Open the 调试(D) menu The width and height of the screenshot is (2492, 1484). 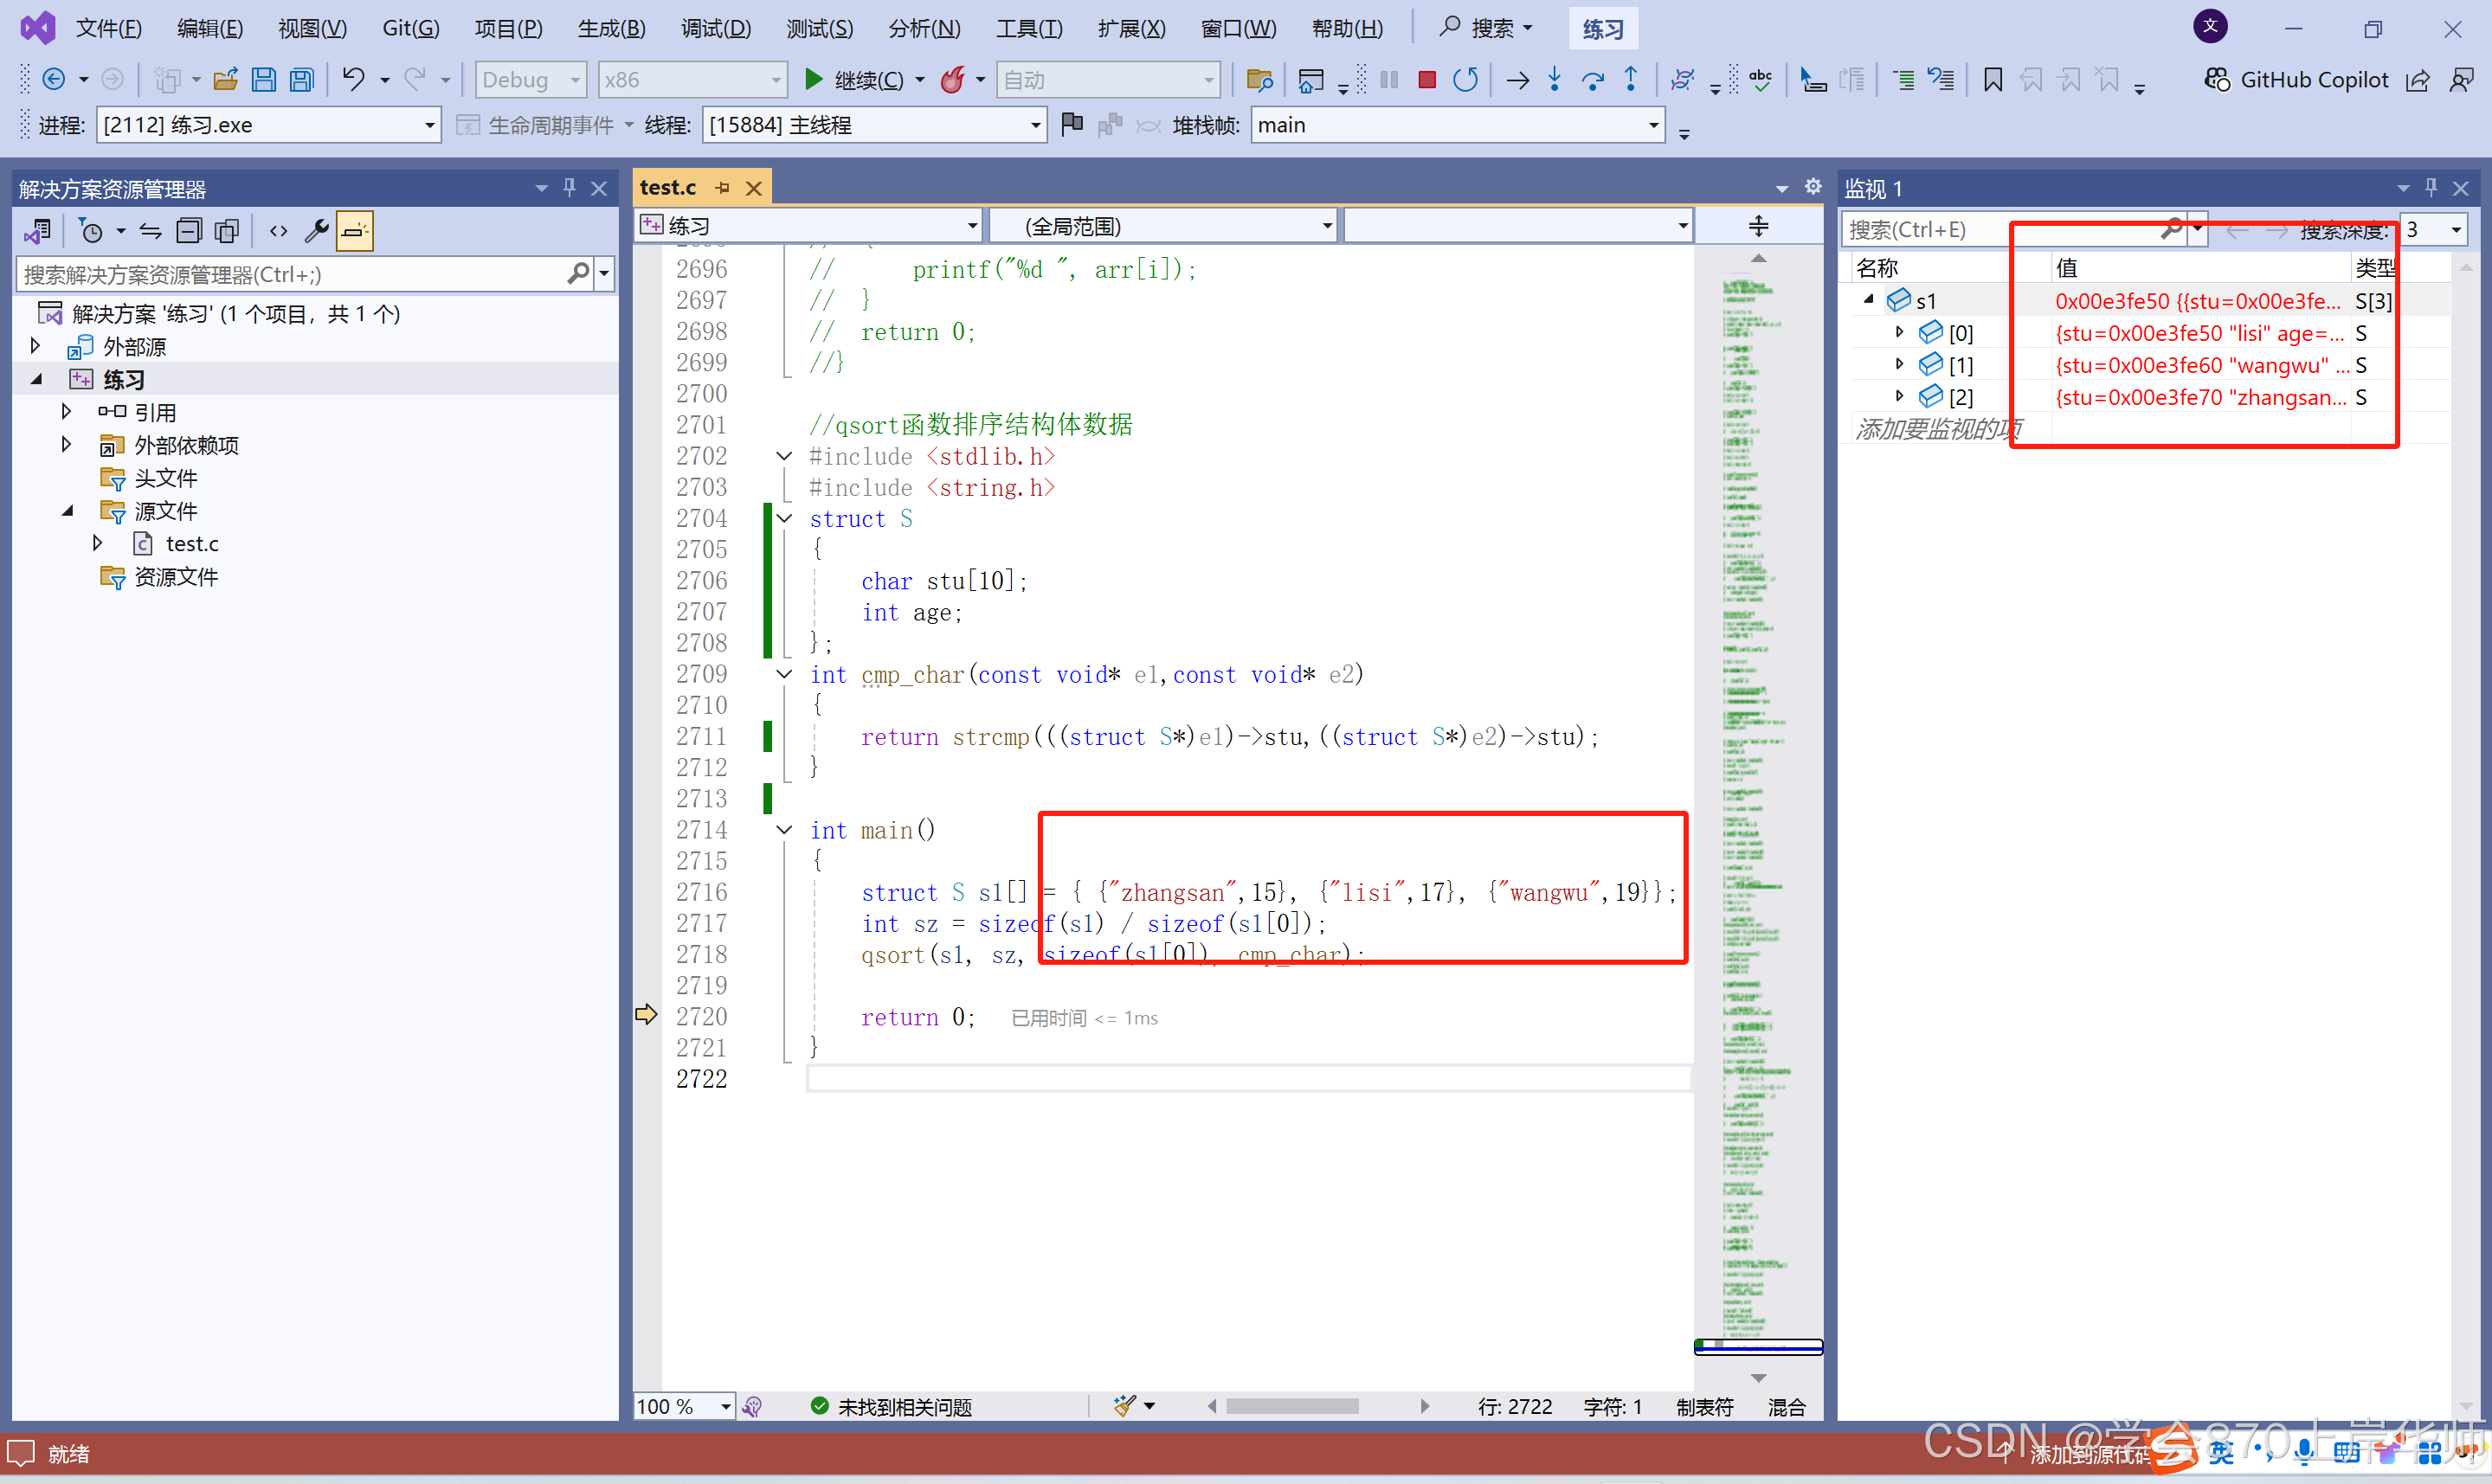click(x=715, y=28)
